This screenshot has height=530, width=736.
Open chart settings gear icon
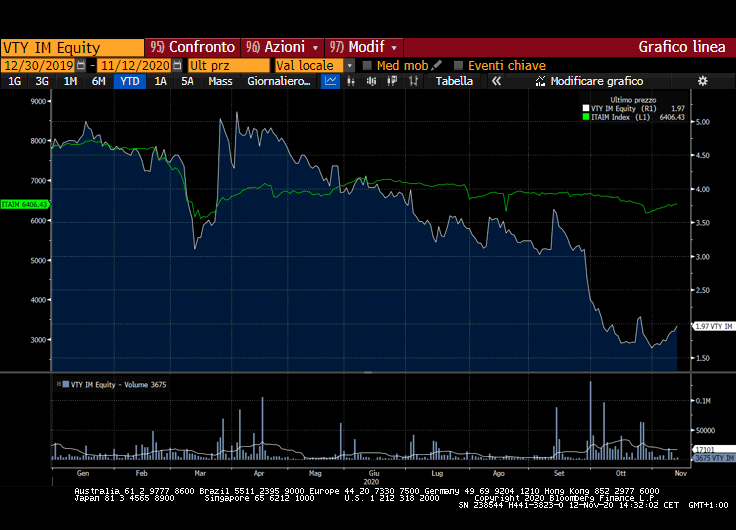click(x=702, y=81)
